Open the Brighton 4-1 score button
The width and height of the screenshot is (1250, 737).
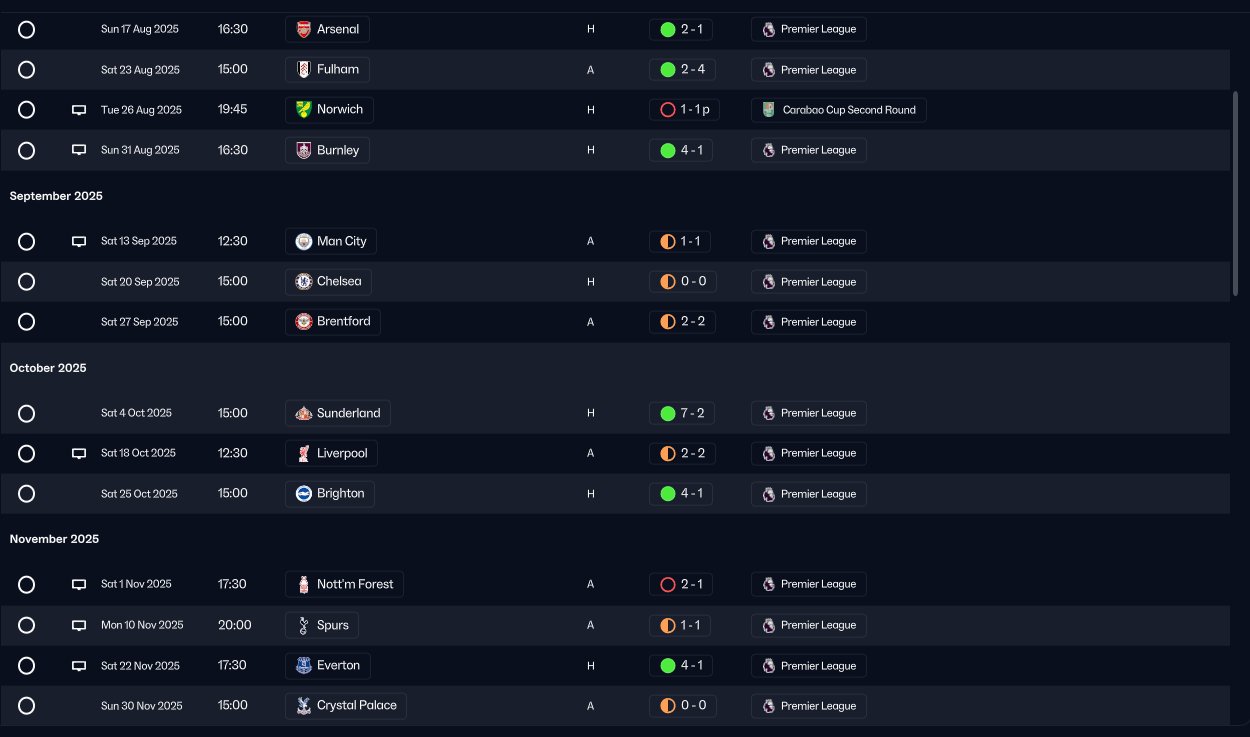click(681, 493)
